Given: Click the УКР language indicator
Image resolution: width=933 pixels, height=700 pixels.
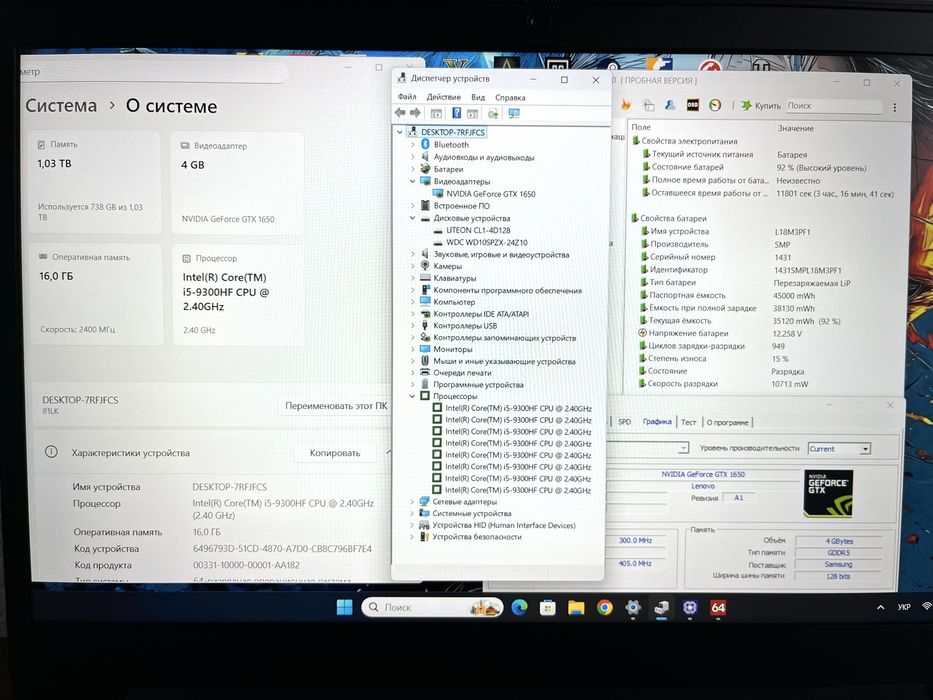Looking at the screenshot, I should click(x=904, y=607).
